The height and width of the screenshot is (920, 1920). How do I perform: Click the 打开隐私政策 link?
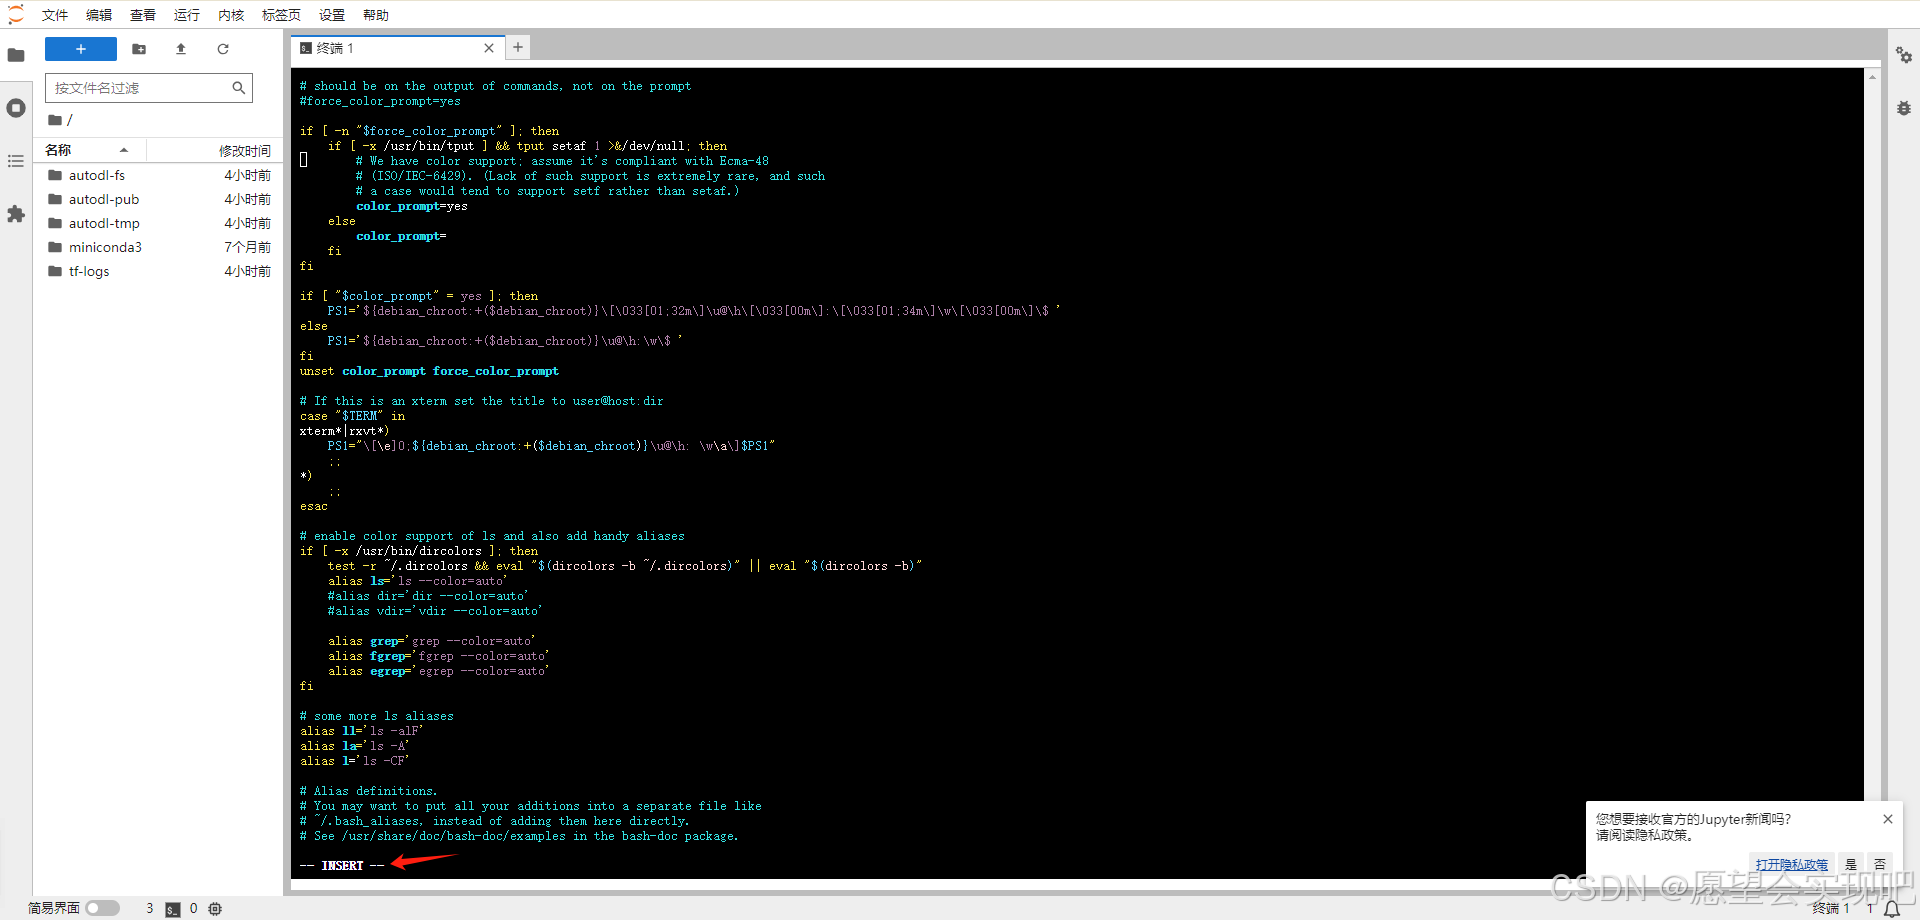click(1791, 864)
